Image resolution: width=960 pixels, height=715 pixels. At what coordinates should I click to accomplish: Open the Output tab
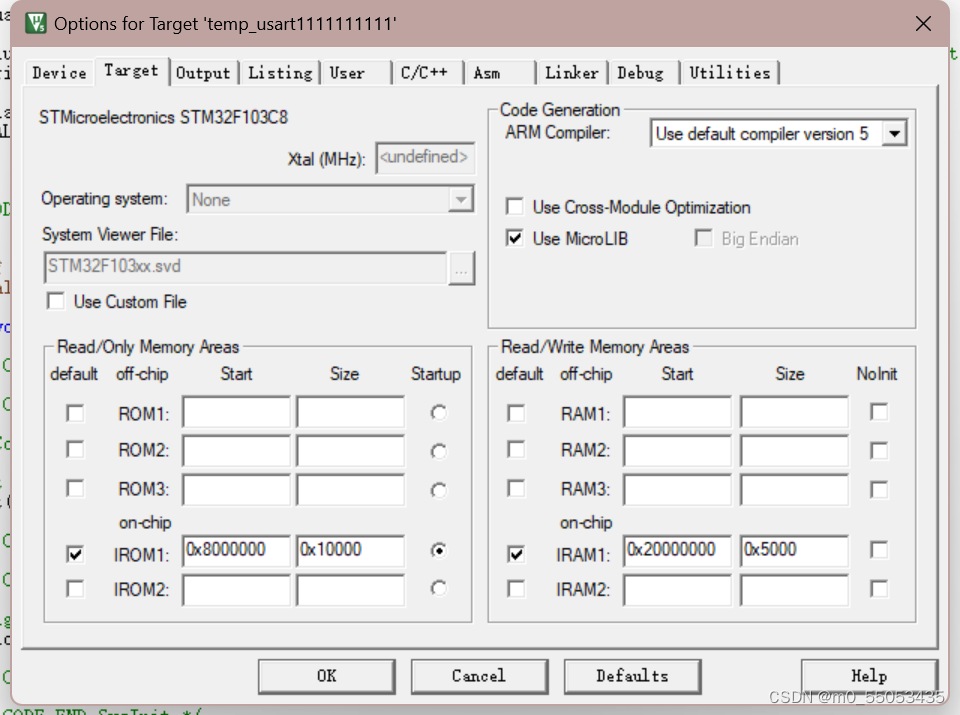(203, 73)
